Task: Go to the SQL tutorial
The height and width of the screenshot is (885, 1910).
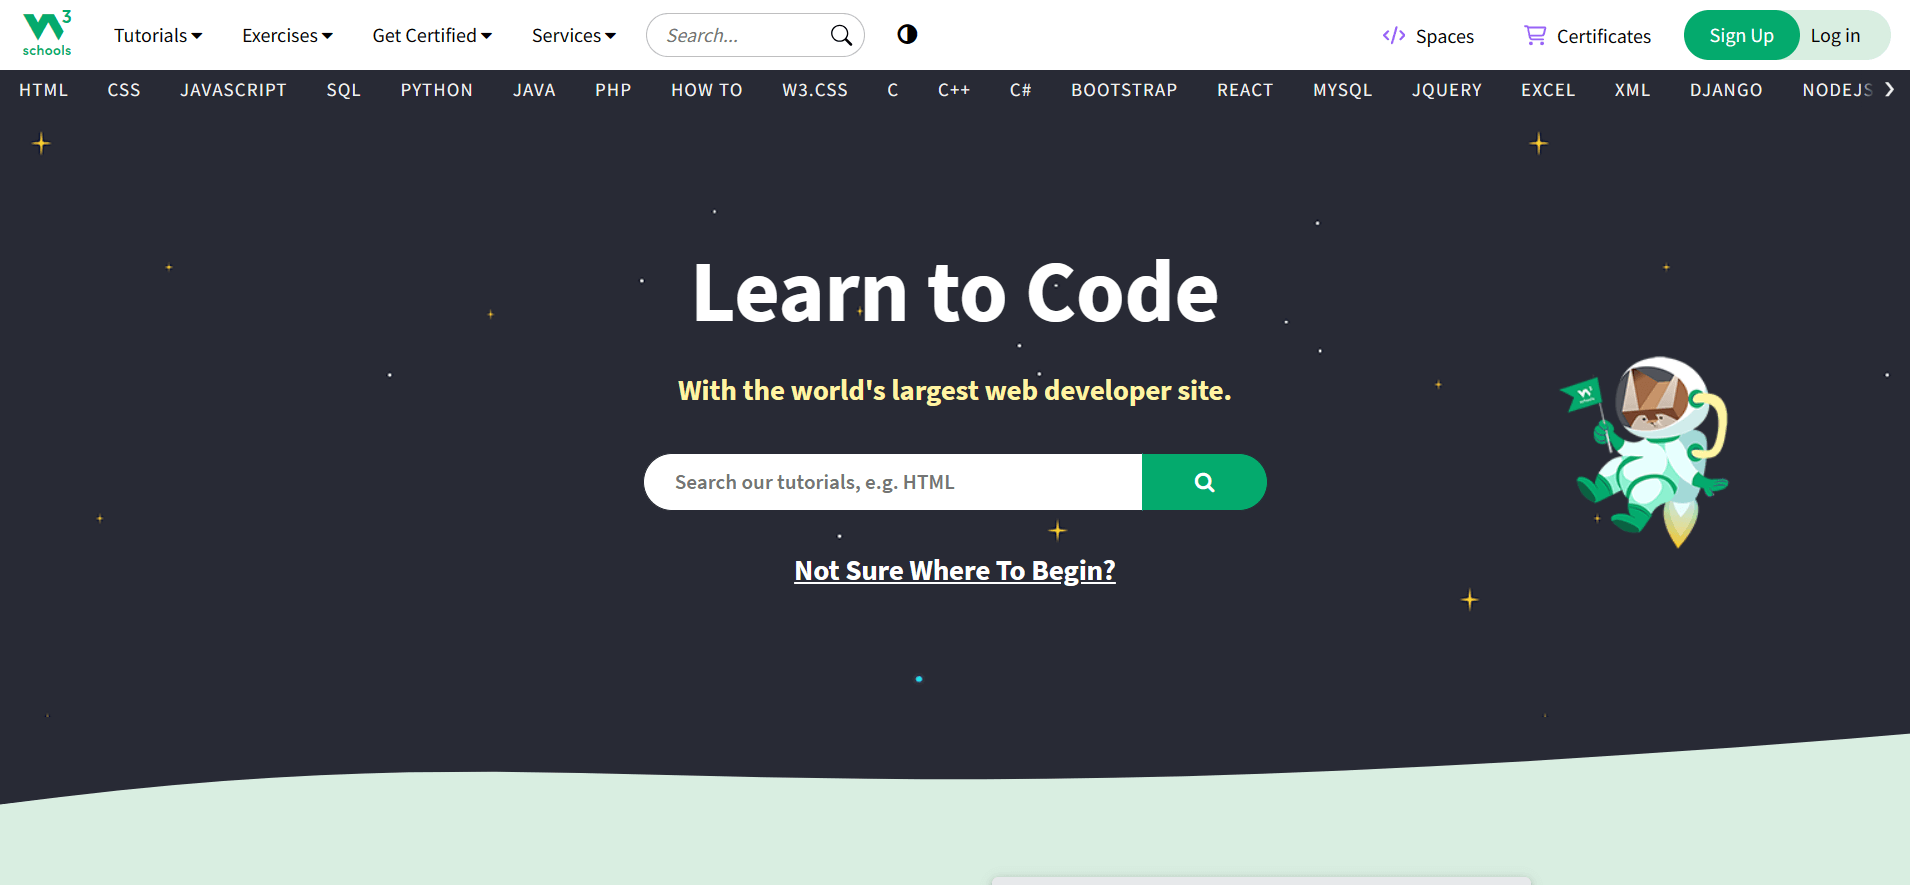Action: coord(343,90)
